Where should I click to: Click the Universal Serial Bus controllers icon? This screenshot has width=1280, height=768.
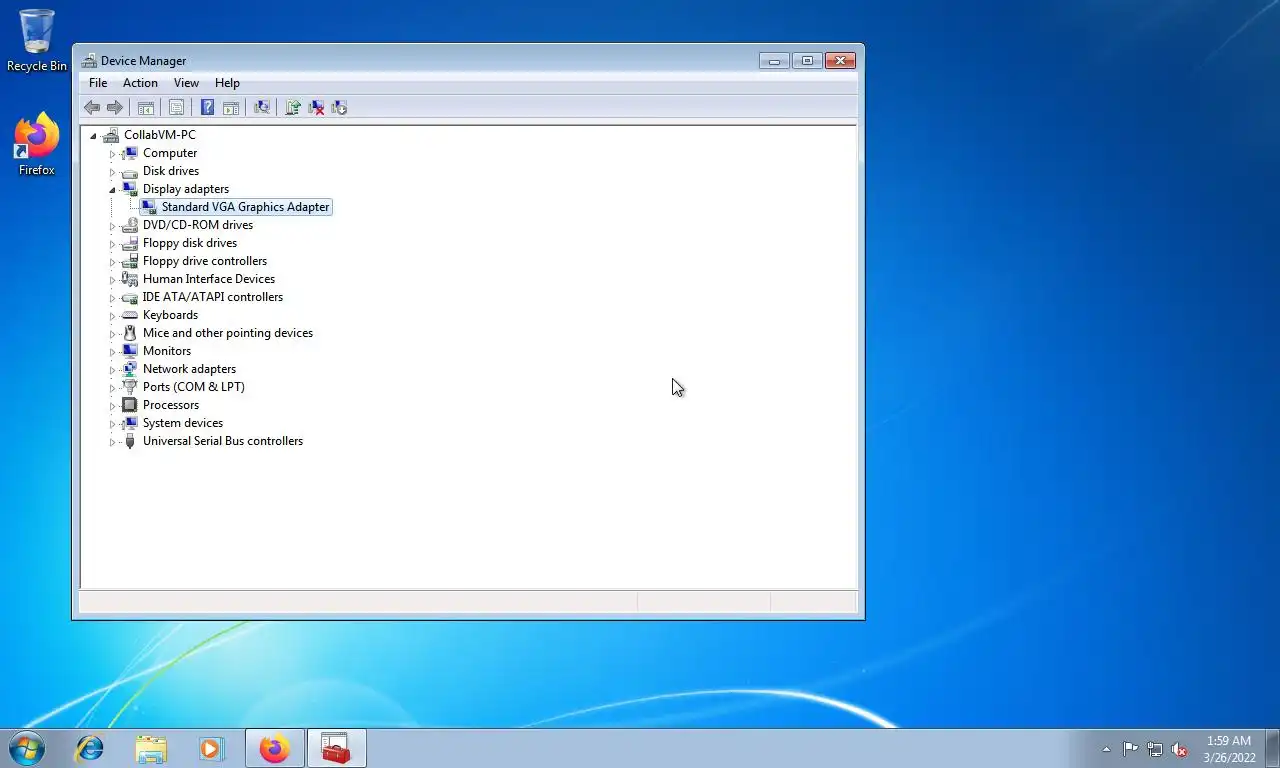pyautogui.click(x=129, y=441)
